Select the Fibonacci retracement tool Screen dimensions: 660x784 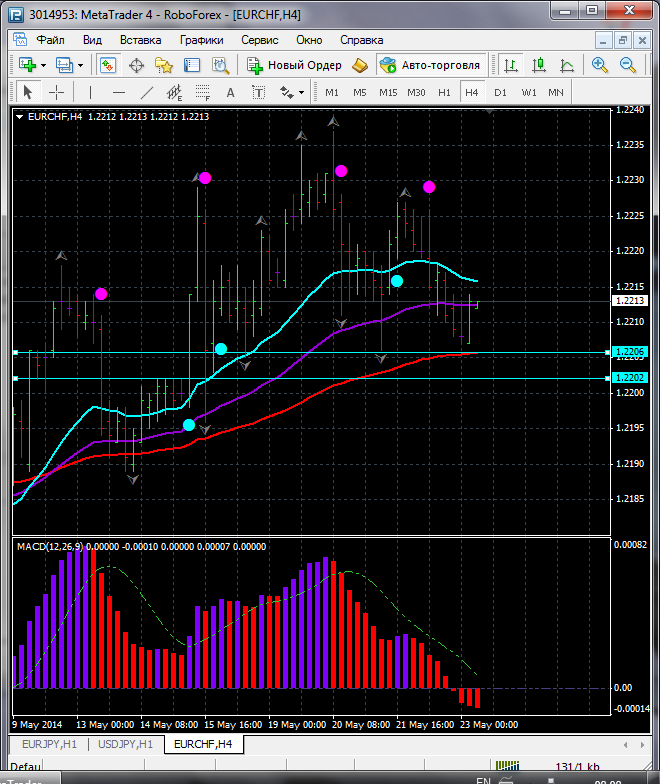coord(203,92)
